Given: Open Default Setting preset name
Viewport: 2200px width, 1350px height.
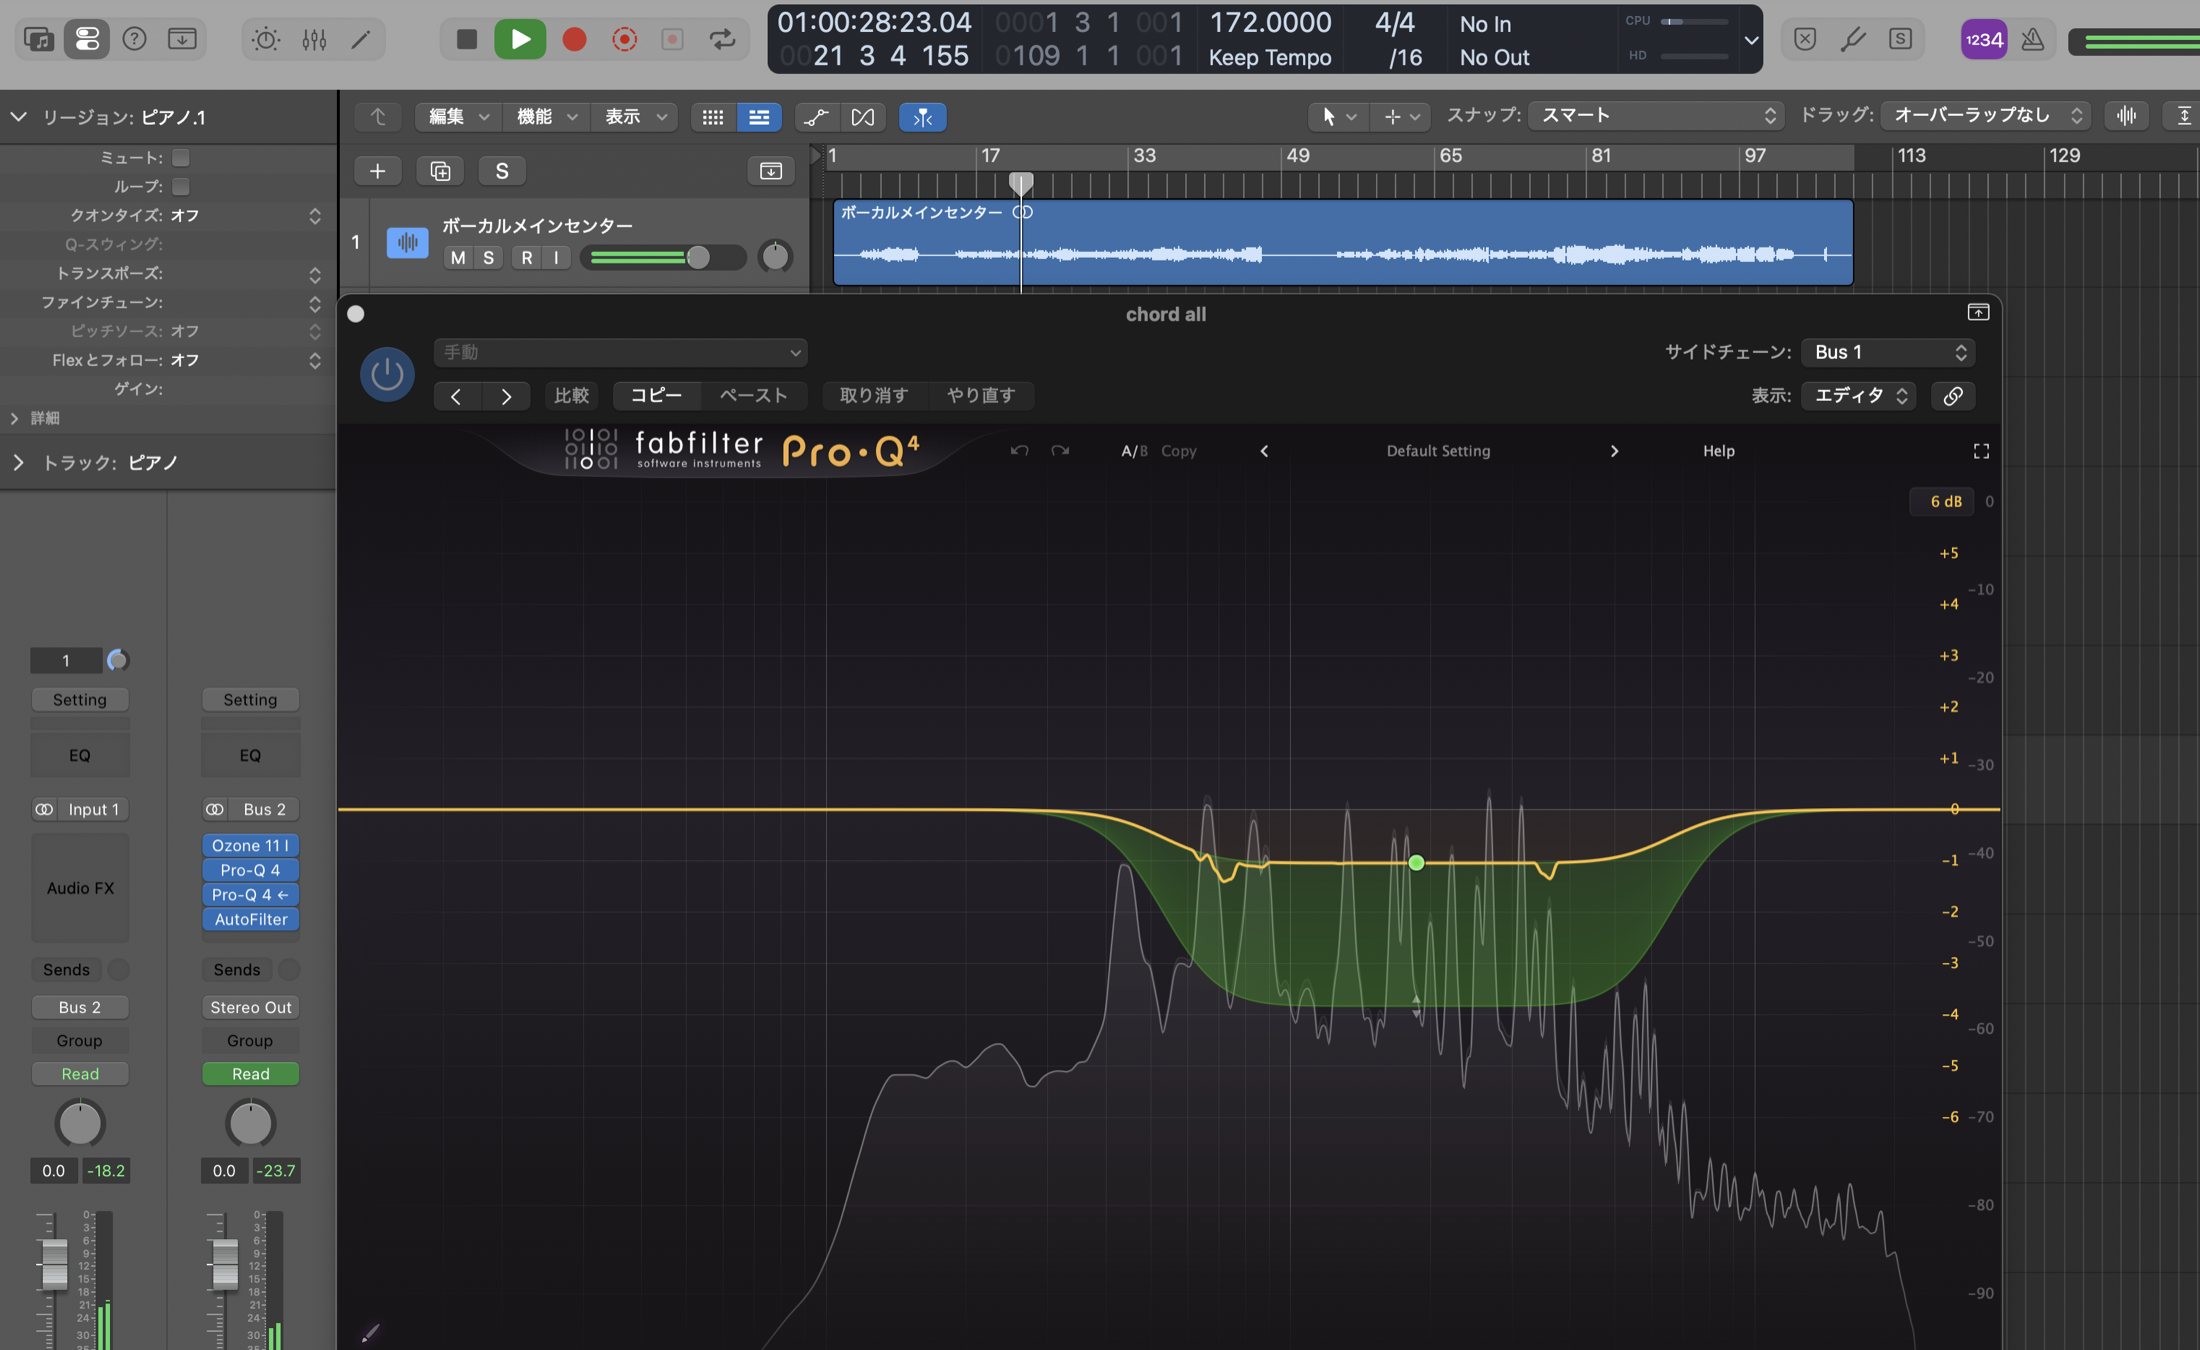Looking at the screenshot, I should [1438, 451].
